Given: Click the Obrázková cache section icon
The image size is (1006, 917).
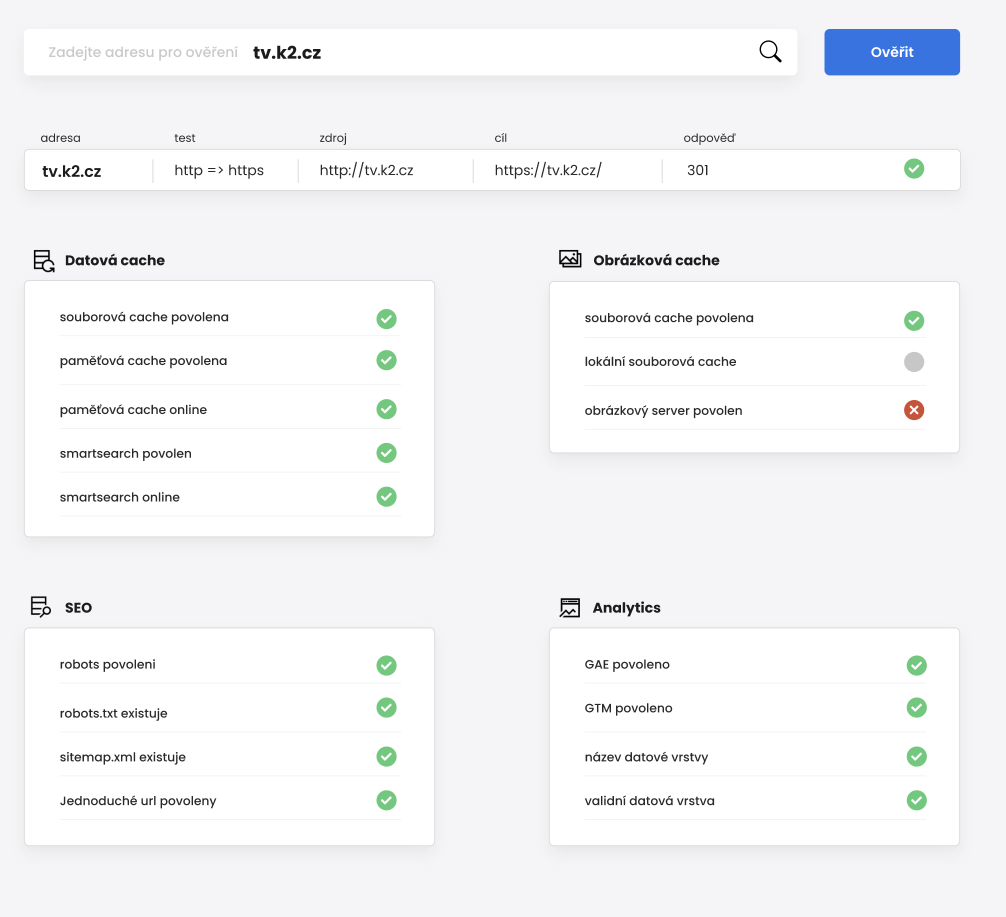Looking at the screenshot, I should coord(570,260).
